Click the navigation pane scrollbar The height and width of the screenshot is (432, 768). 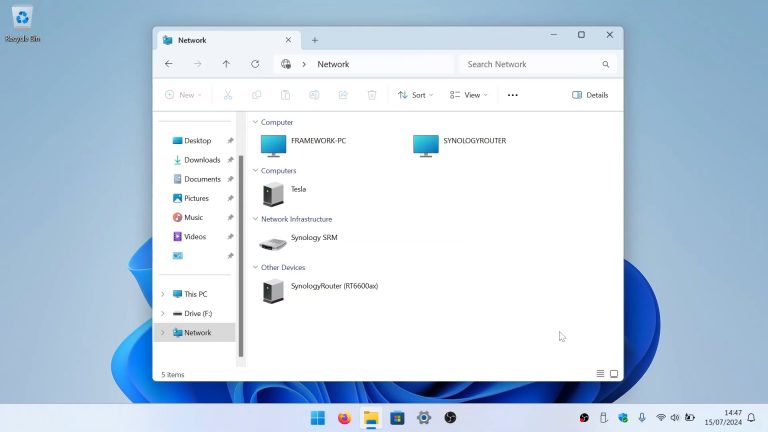click(240, 255)
